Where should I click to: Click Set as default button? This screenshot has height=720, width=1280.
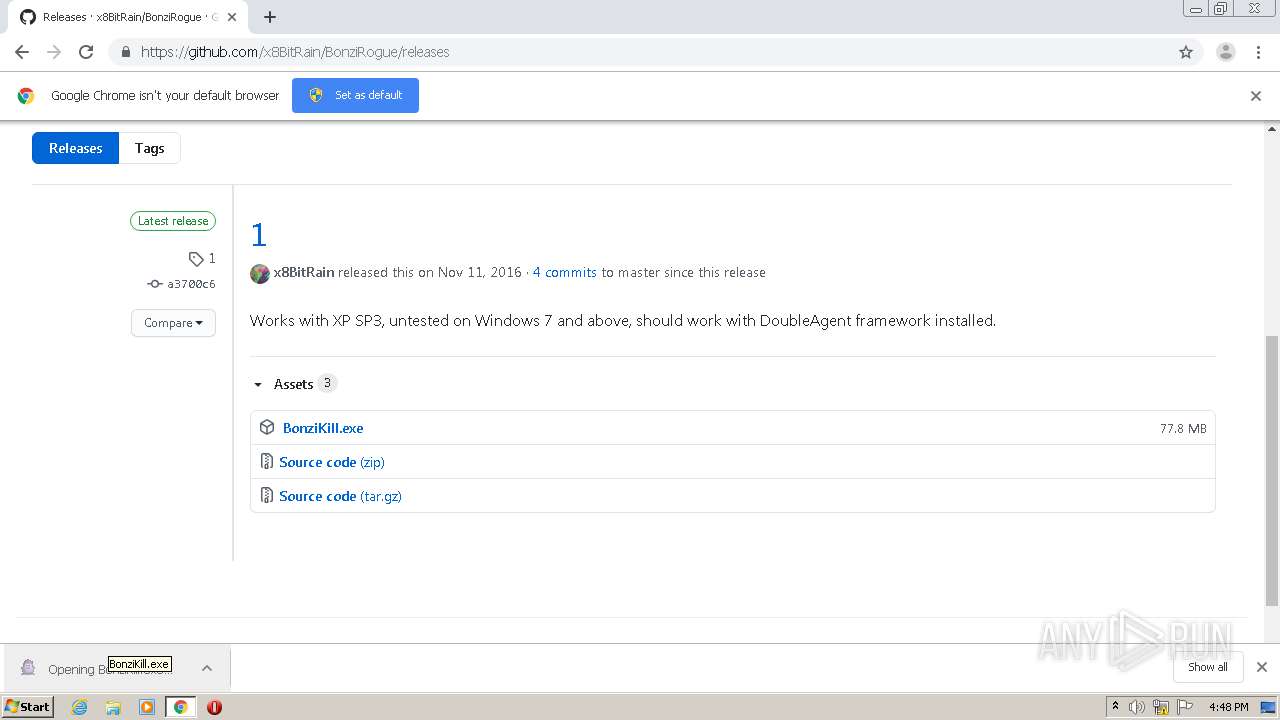coord(355,95)
